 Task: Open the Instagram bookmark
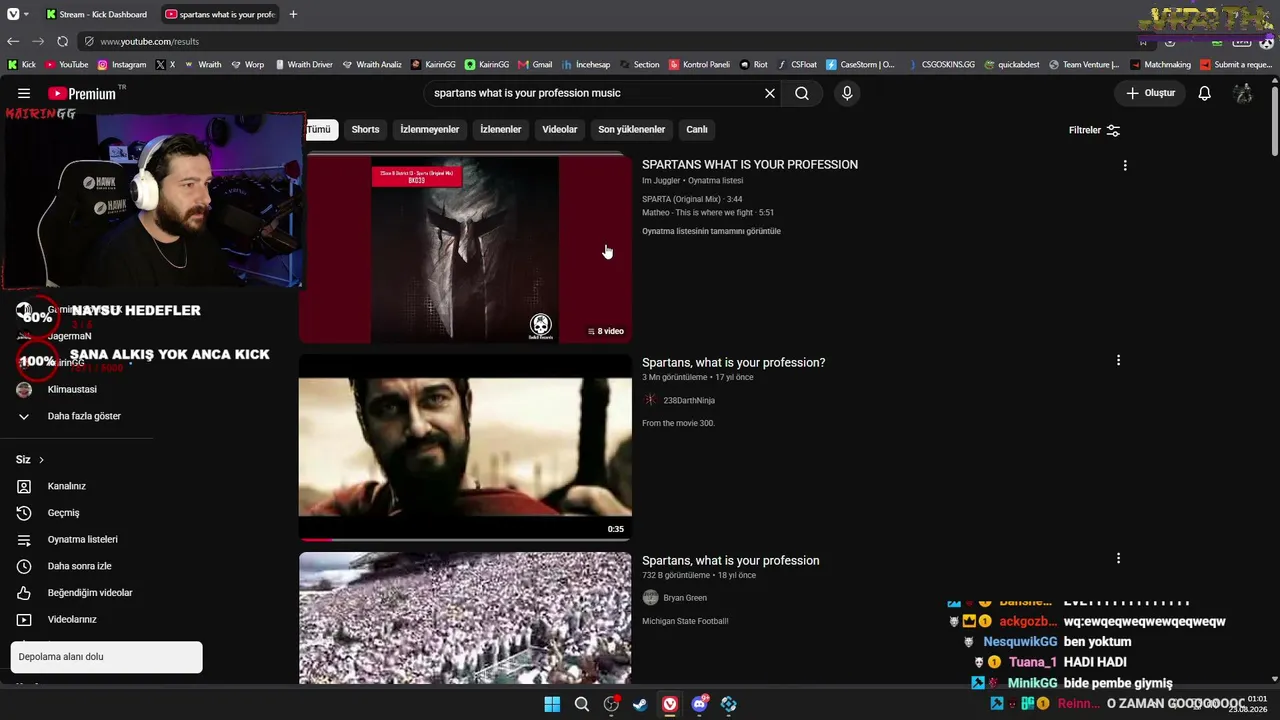(121, 64)
